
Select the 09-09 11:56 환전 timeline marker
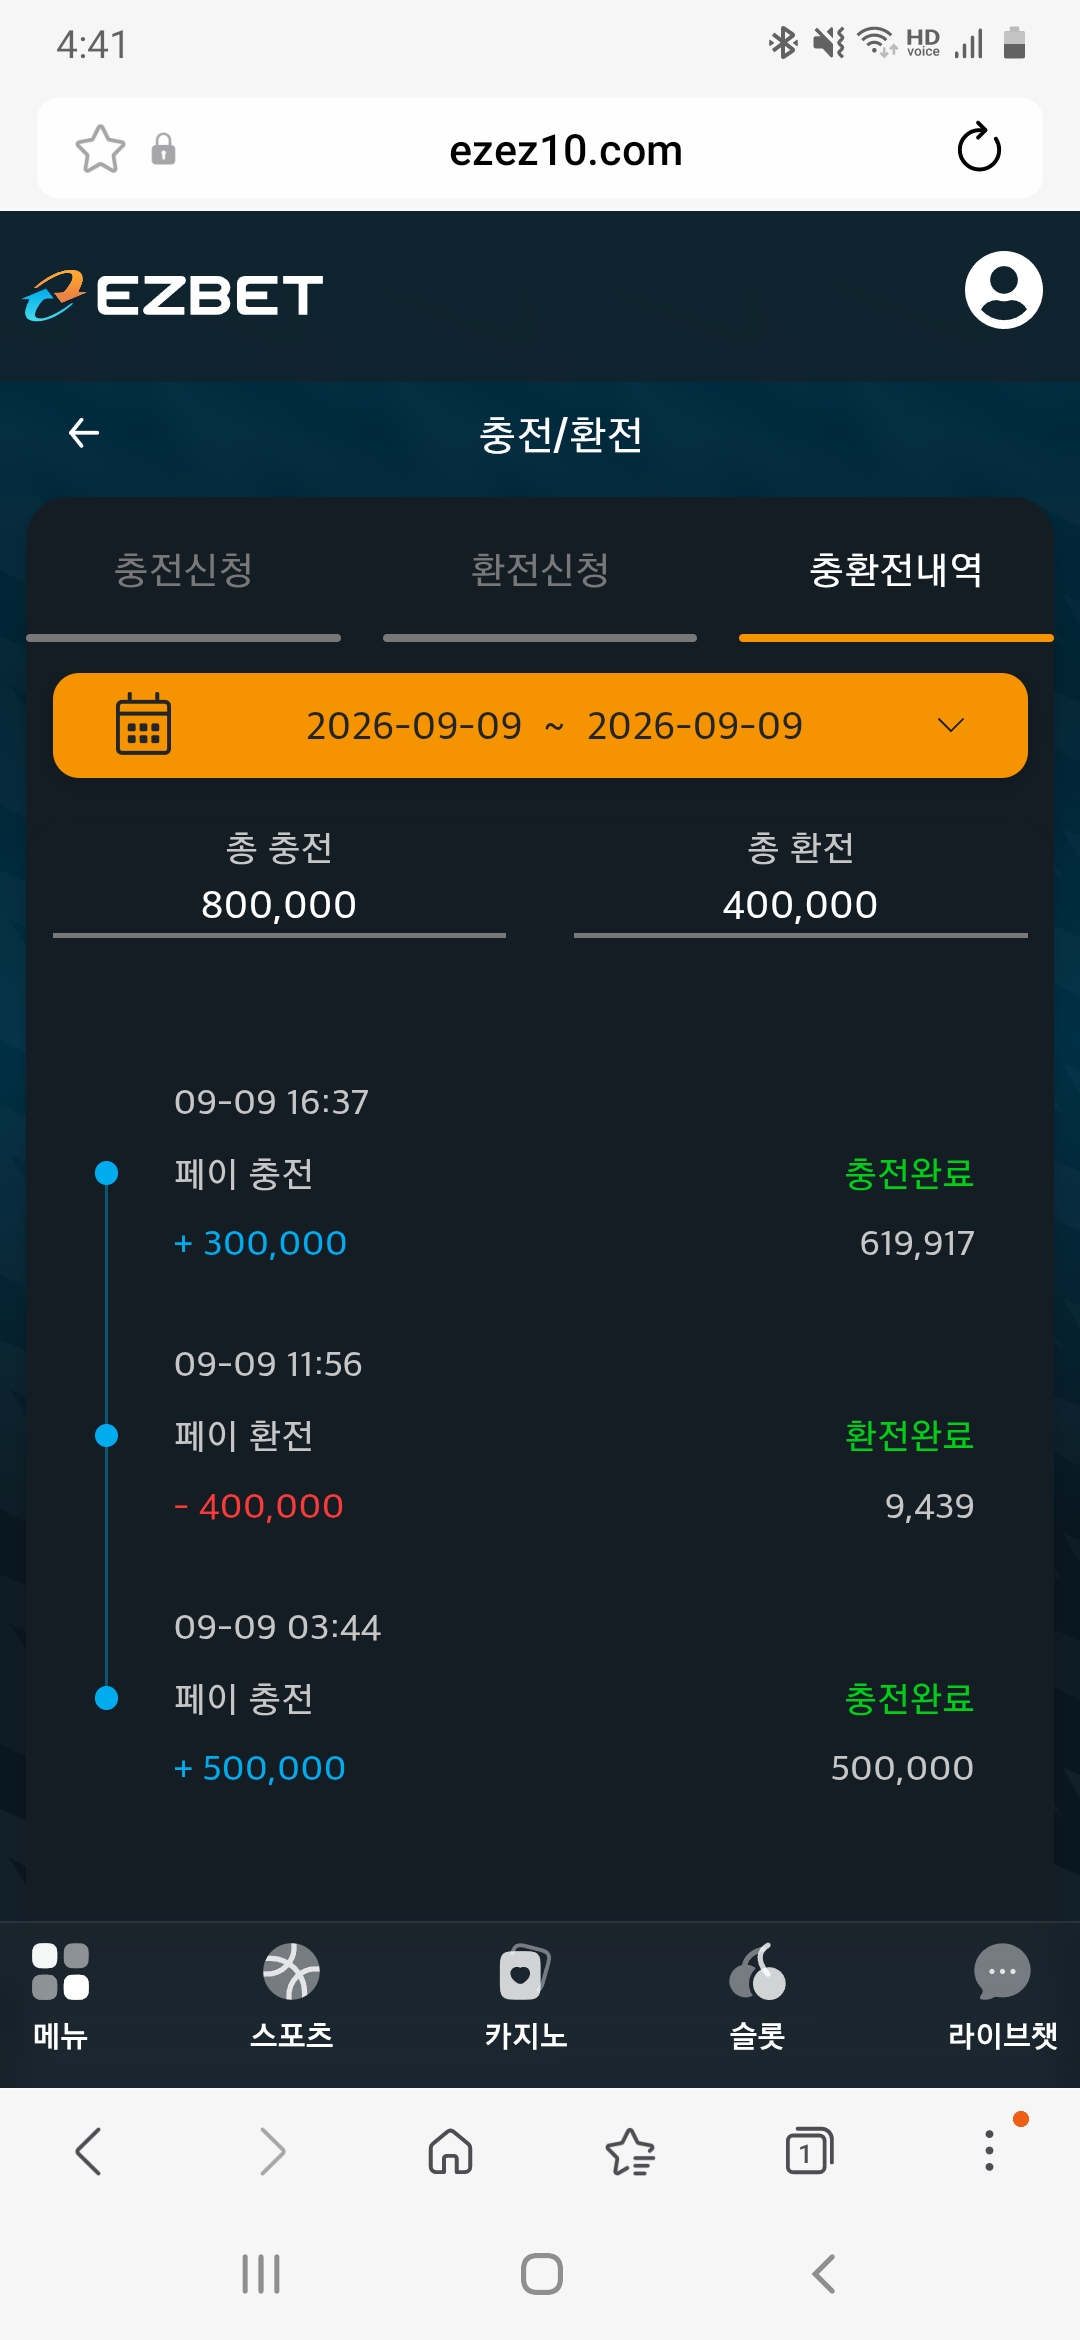[106, 1436]
